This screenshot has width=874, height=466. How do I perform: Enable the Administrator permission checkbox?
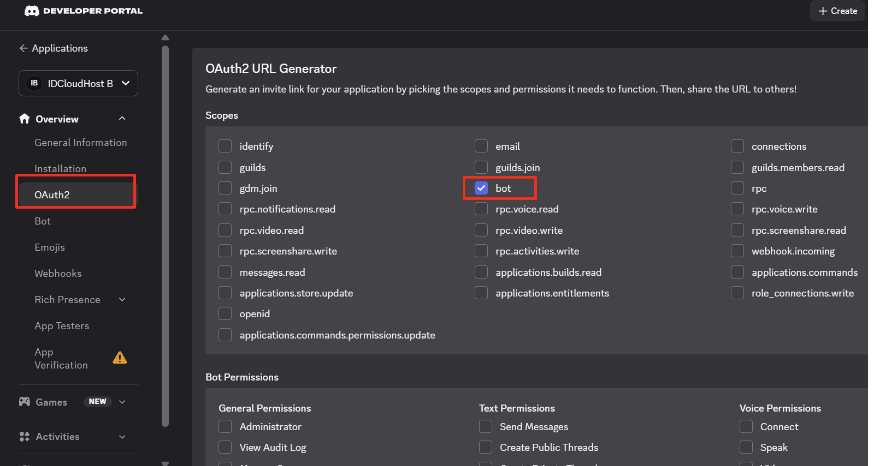pos(225,426)
